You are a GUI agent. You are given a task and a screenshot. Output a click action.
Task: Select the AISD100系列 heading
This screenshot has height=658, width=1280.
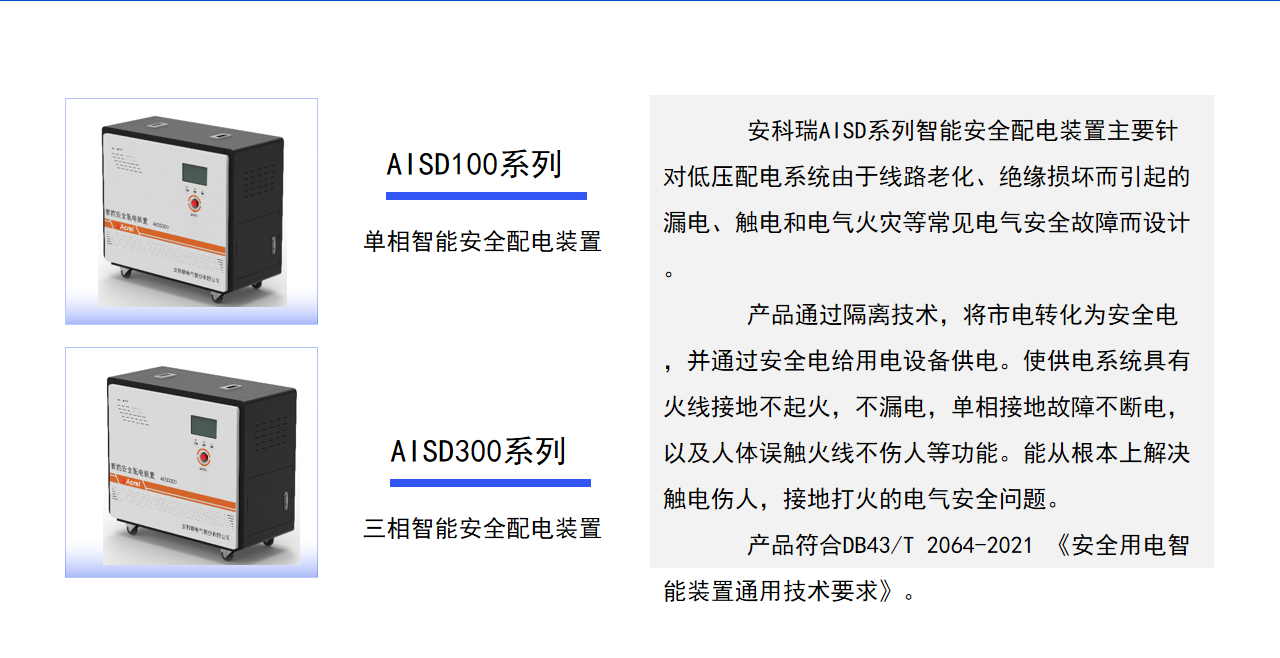[475, 165]
